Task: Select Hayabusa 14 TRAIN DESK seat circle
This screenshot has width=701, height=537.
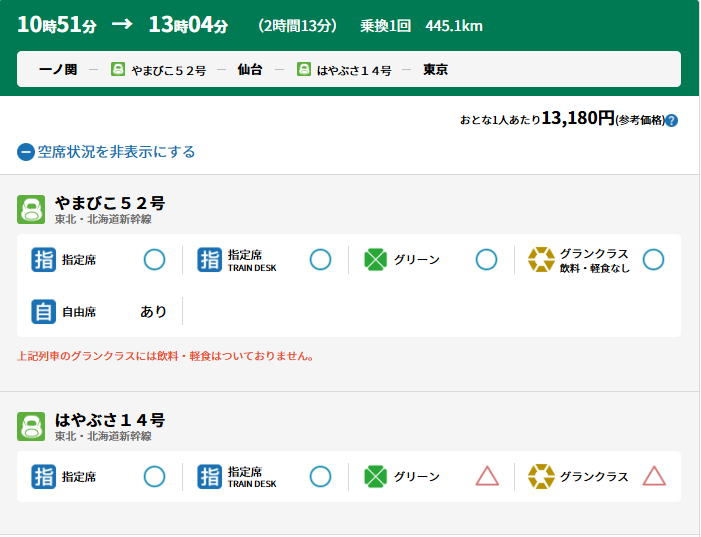Action: click(320, 477)
